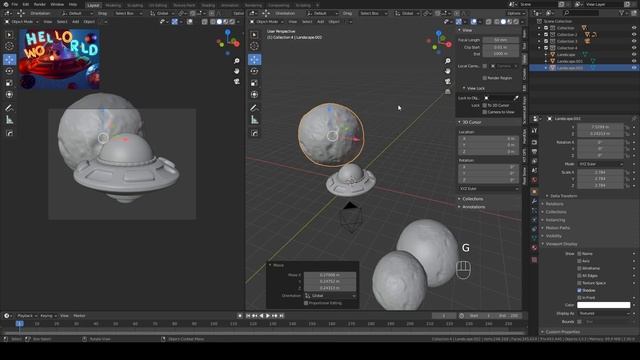Open the Display As dropdown

pyautogui.click(x=604, y=313)
